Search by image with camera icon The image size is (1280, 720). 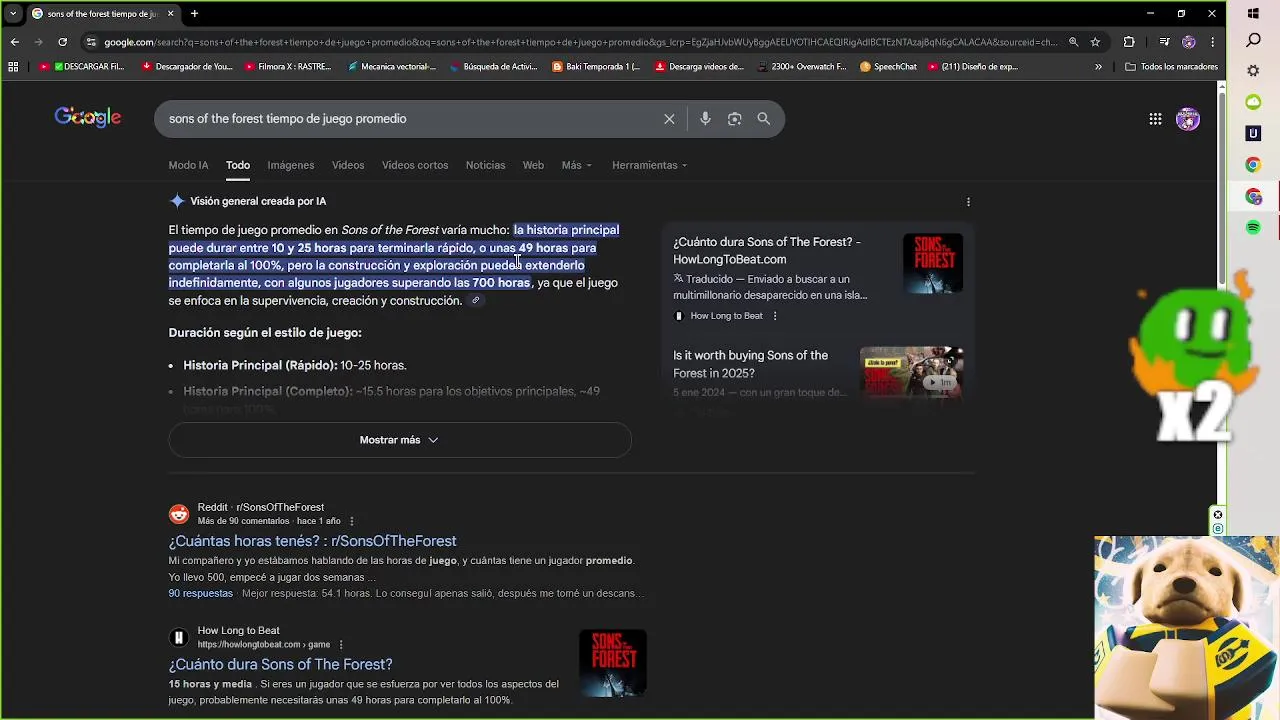[x=735, y=119]
